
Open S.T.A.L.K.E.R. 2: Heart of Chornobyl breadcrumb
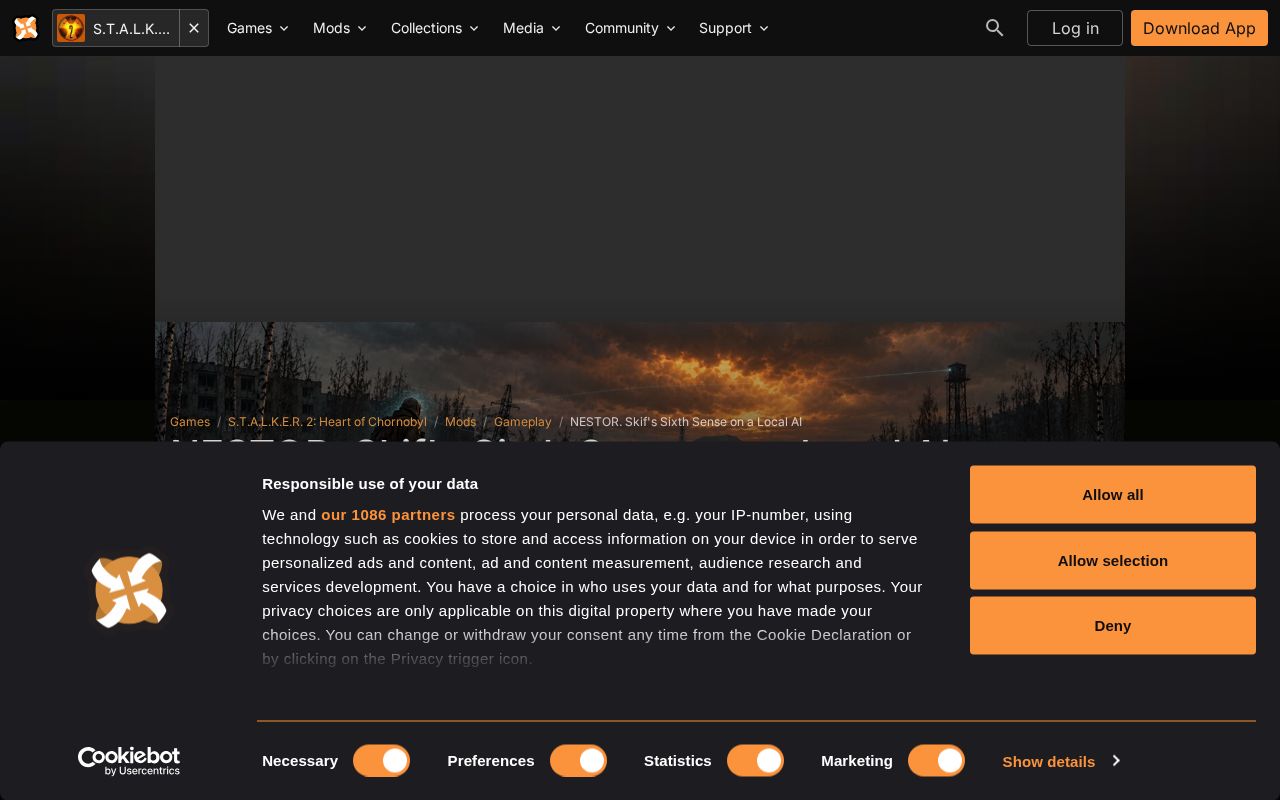[x=327, y=422]
